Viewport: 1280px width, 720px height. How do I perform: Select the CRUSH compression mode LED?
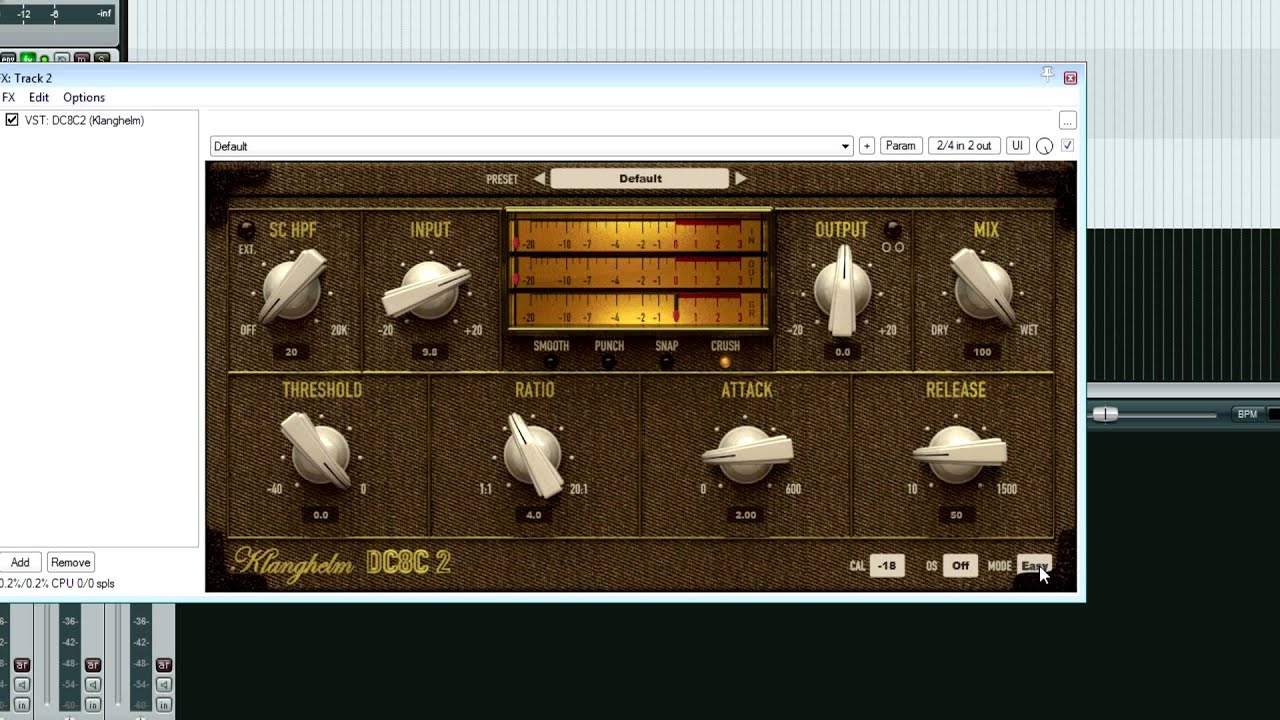point(725,362)
